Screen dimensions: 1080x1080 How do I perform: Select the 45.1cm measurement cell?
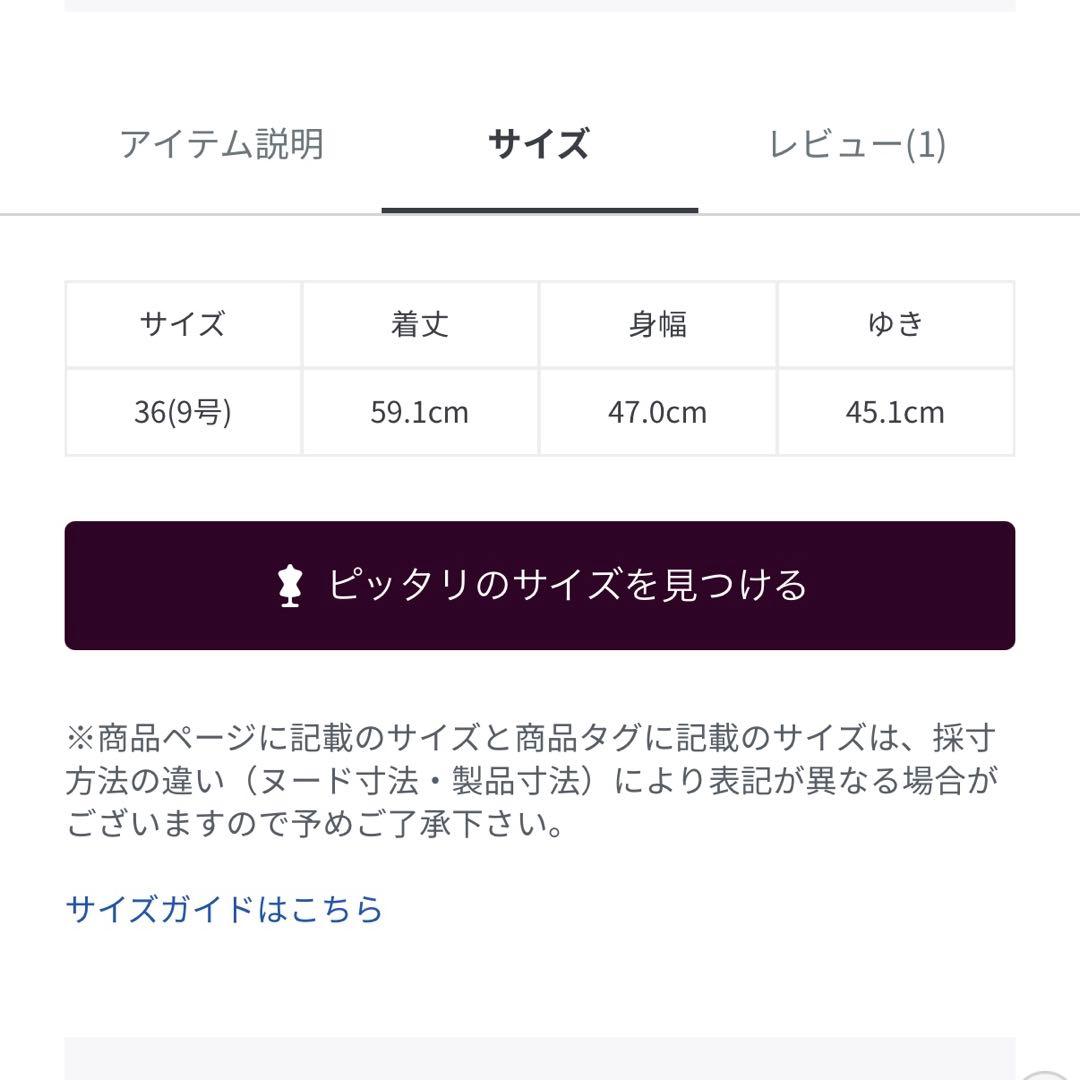coord(896,411)
